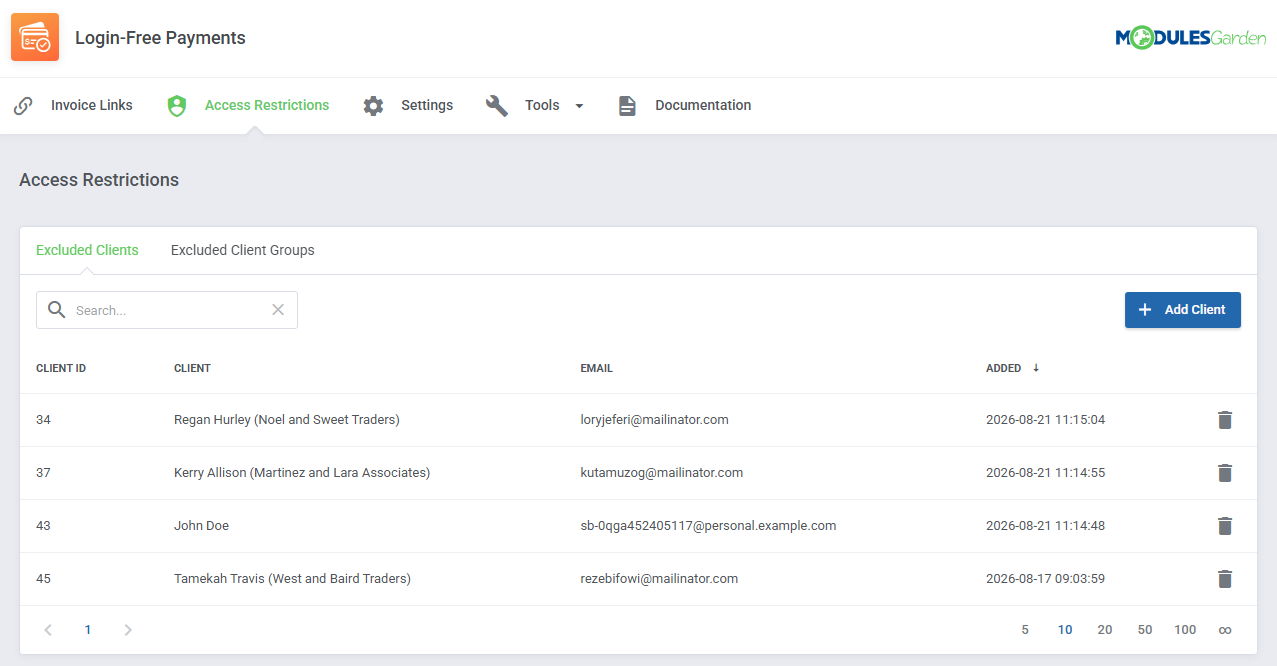Screen dimensions: 1277x666
Task: Clear the search field with X icon
Action: 278,310
